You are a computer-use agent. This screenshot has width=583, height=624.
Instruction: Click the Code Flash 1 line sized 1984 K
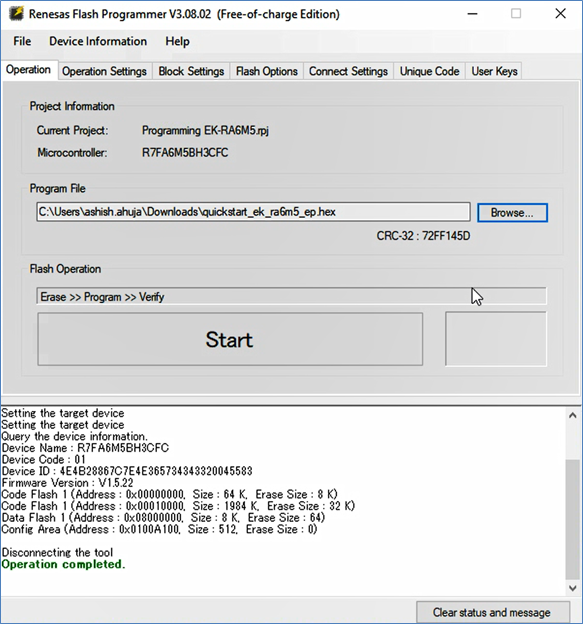click(178, 506)
